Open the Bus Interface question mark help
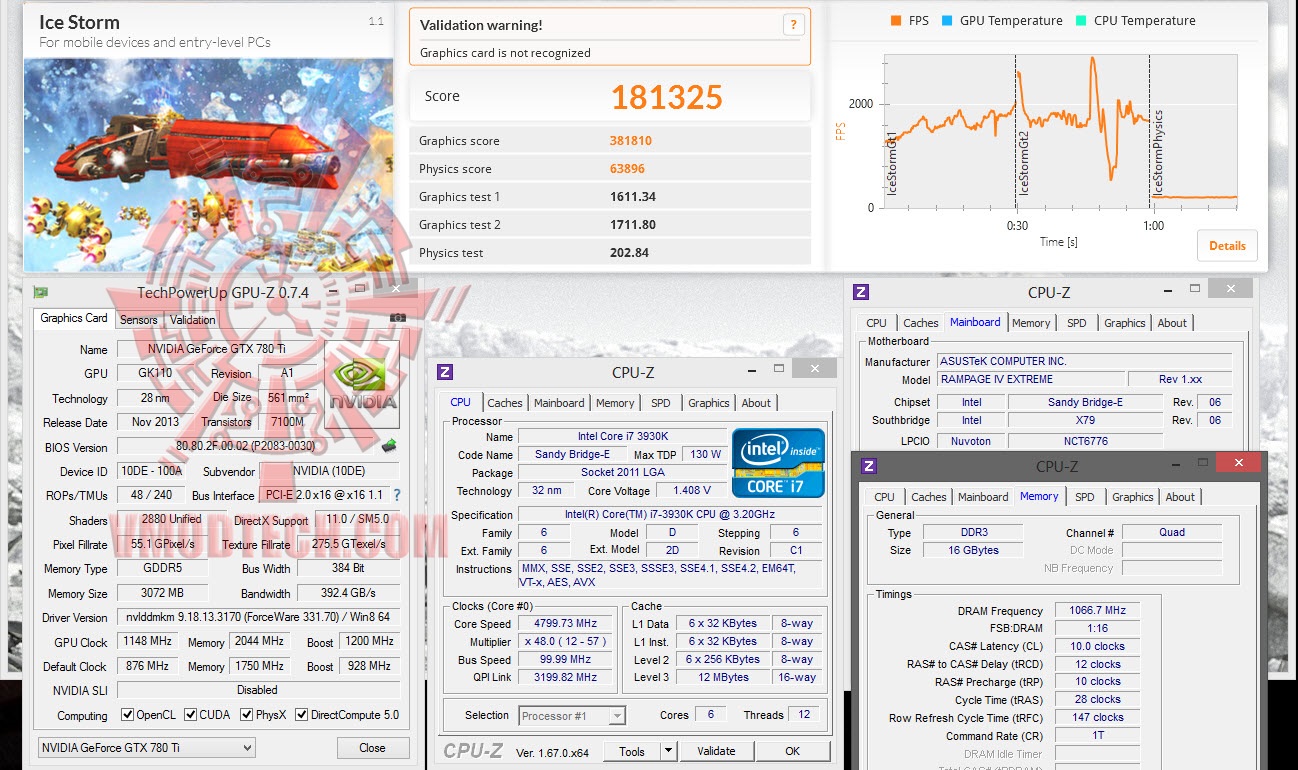 [x=396, y=495]
